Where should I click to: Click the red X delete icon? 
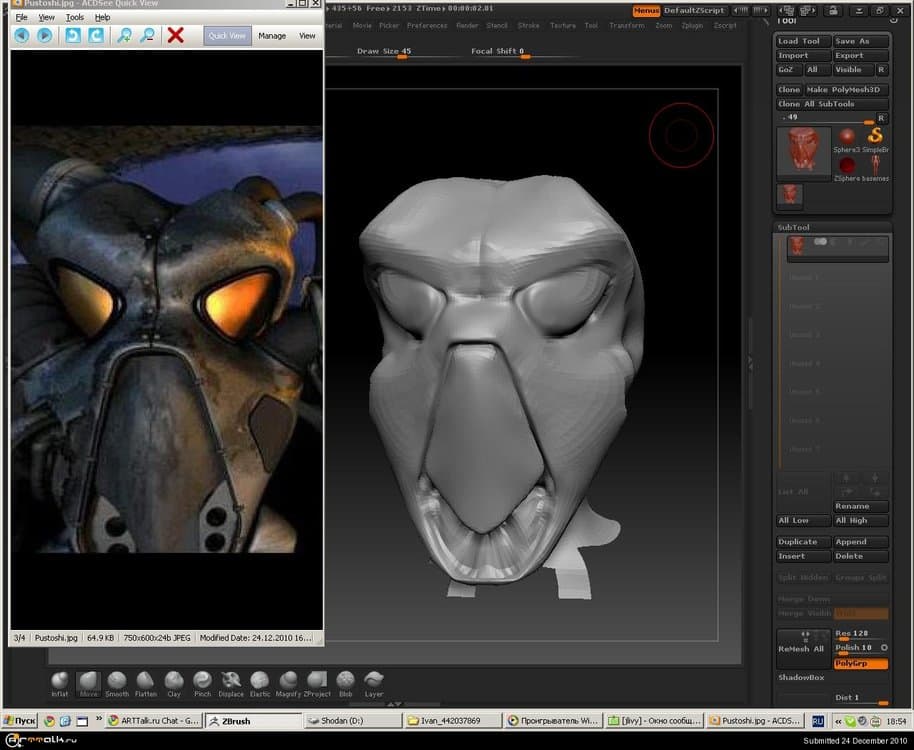click(176, 35)
